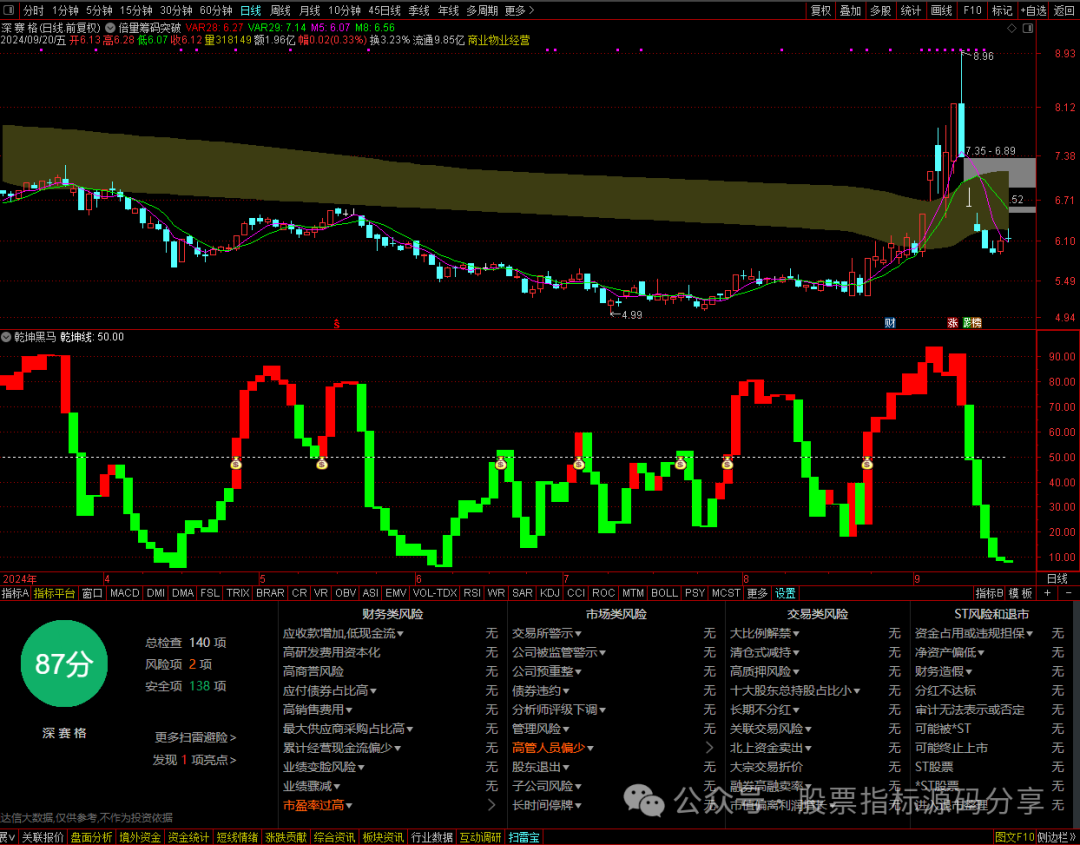This screenshot has width=1080, height=845.
Task: Switch to 分时 intraday view
Action: pos(32,10)
